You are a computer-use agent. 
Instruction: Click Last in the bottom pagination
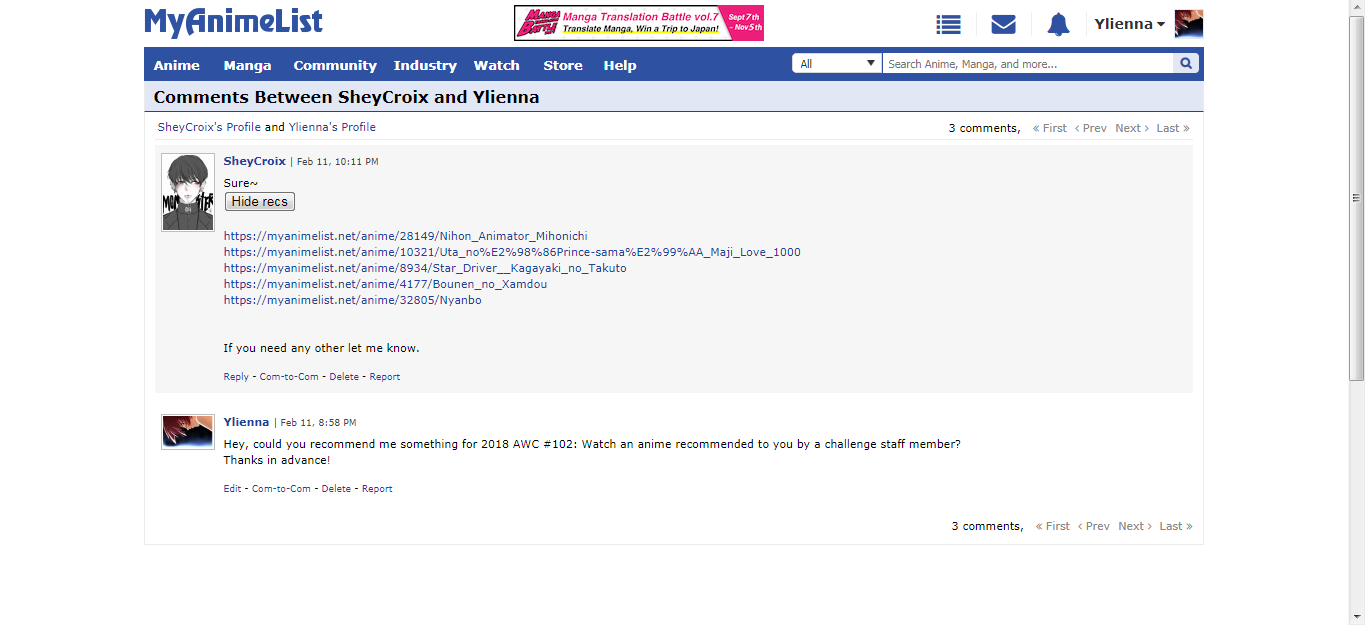[1176, 526]
